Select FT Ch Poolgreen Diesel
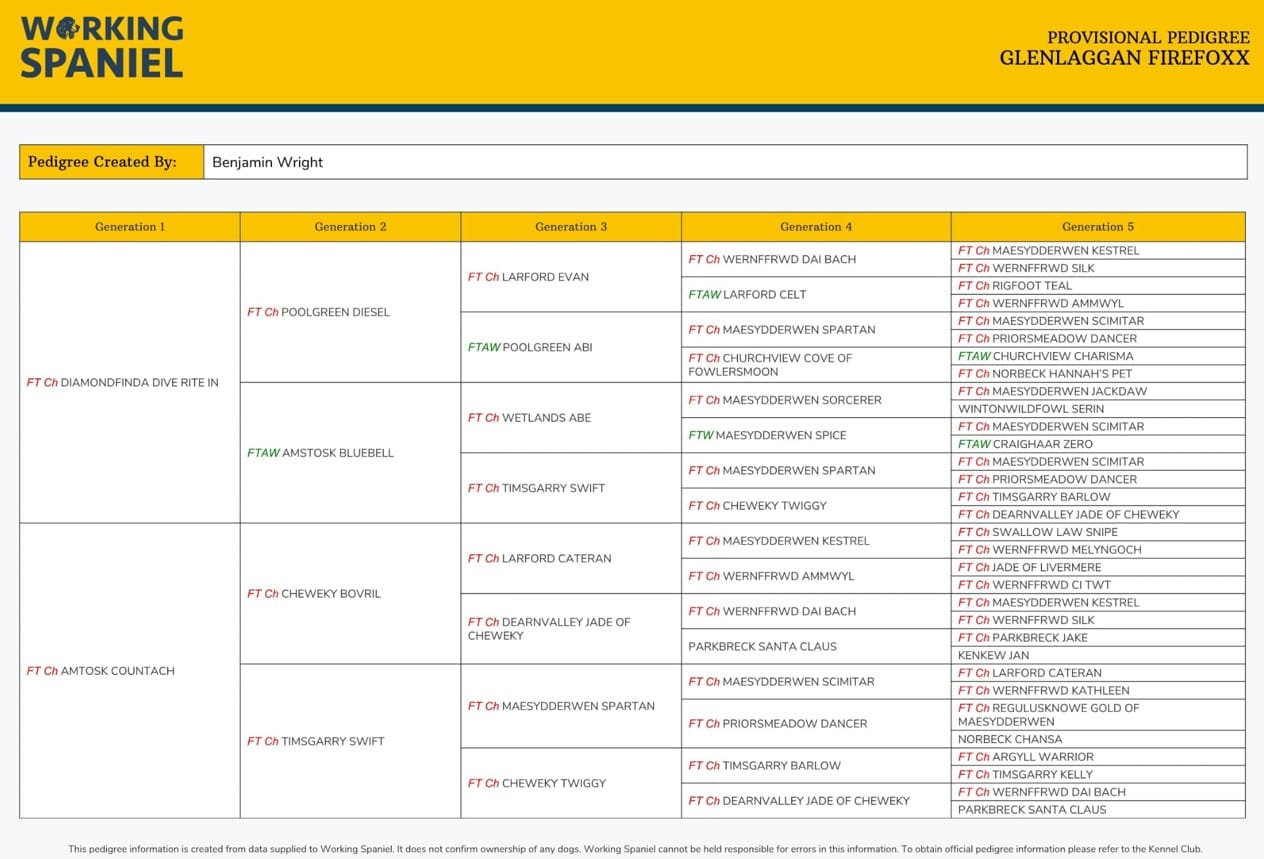The height and width of the screenshot is (859, 1264). coord(319,312)
